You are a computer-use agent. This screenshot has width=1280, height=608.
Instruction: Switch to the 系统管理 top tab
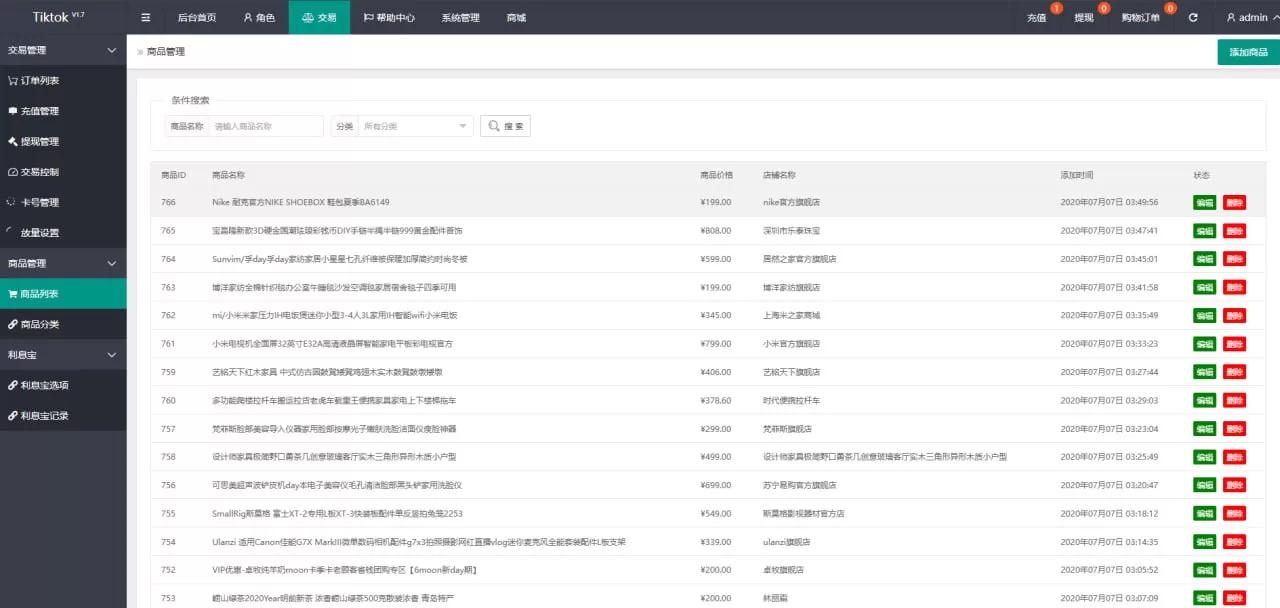(x=460, y=17)
